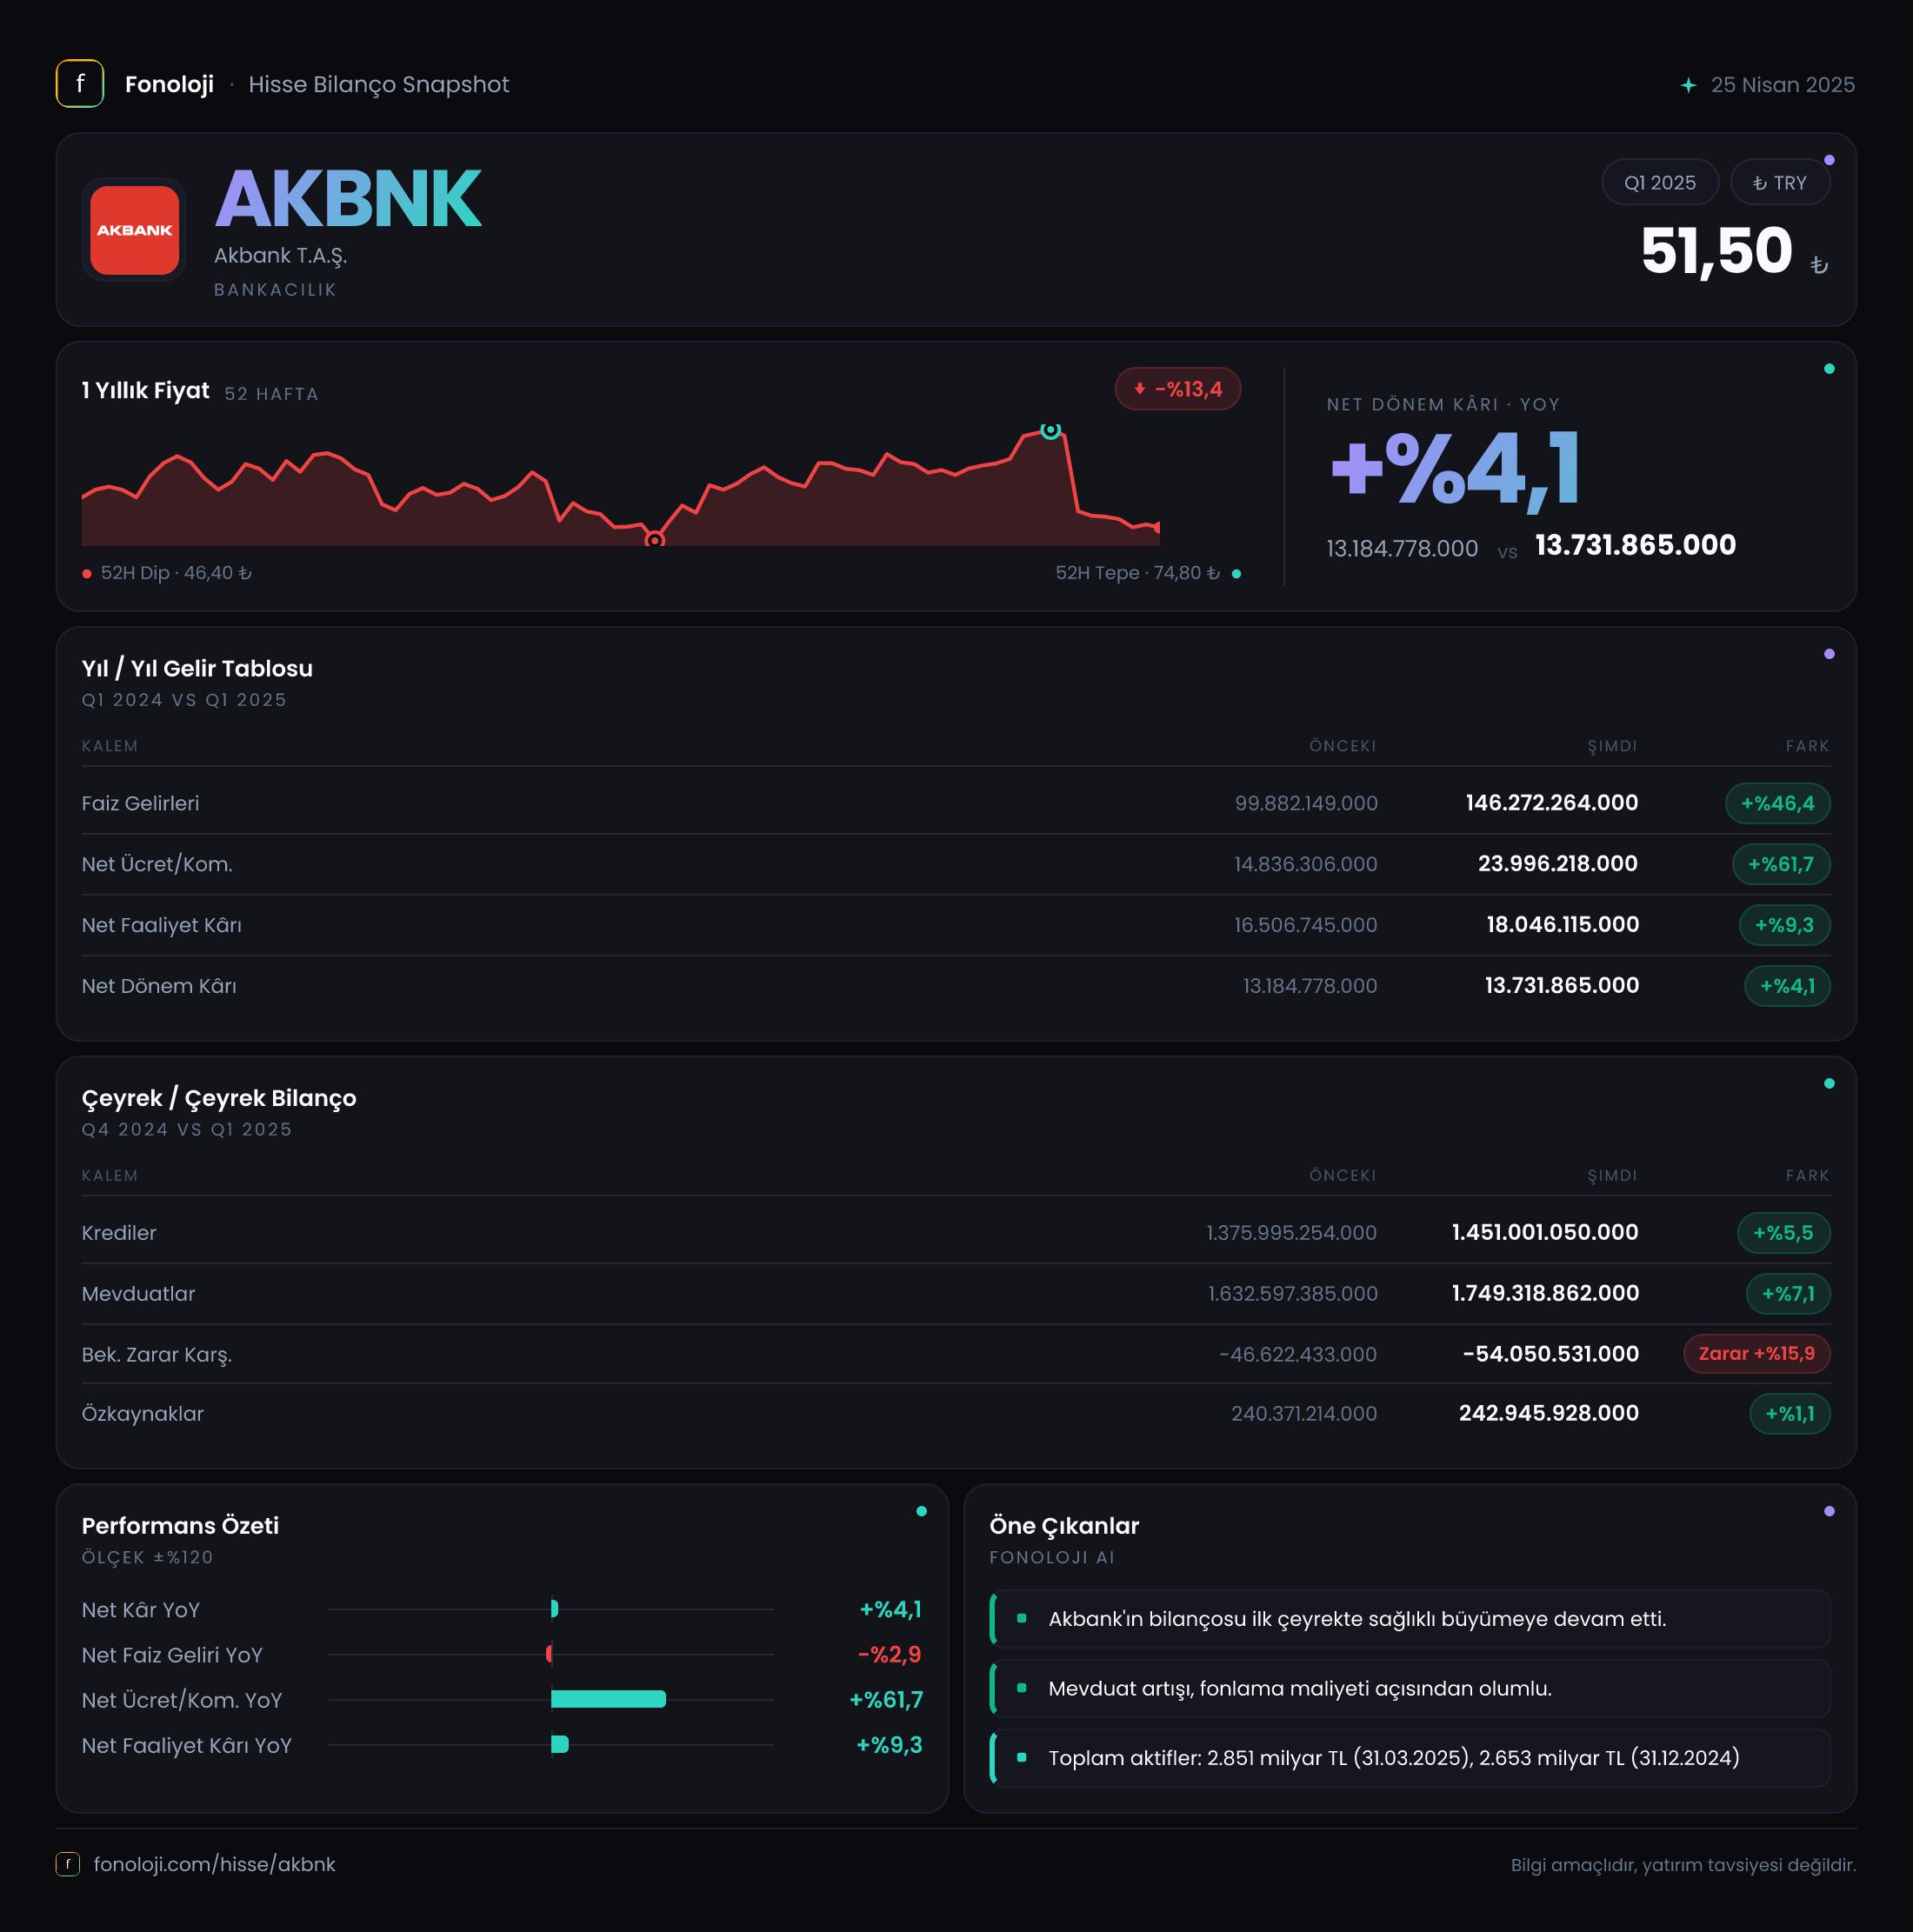Click the value 242.945.928.000
Viewport: 1913px width, 1932px height.
click(x=1549, y=1414)
